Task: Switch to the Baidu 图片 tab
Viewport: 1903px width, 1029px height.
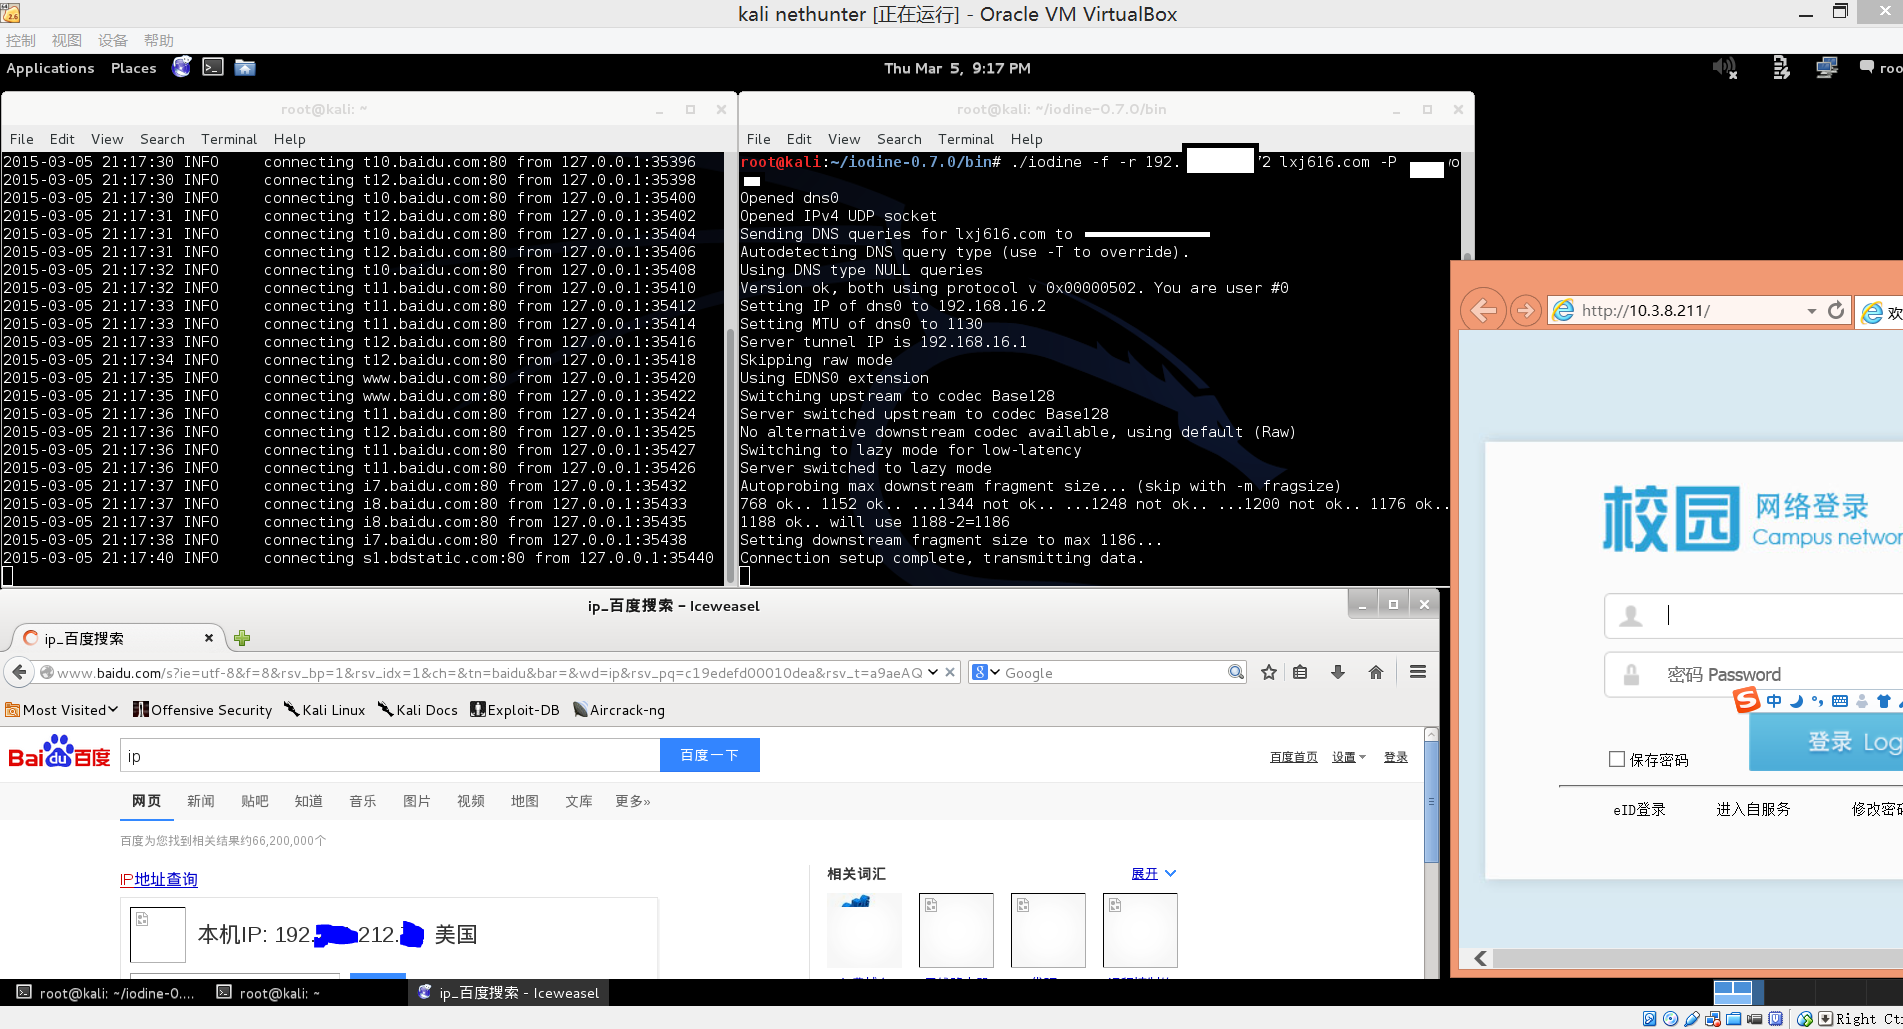Action: 417,801
